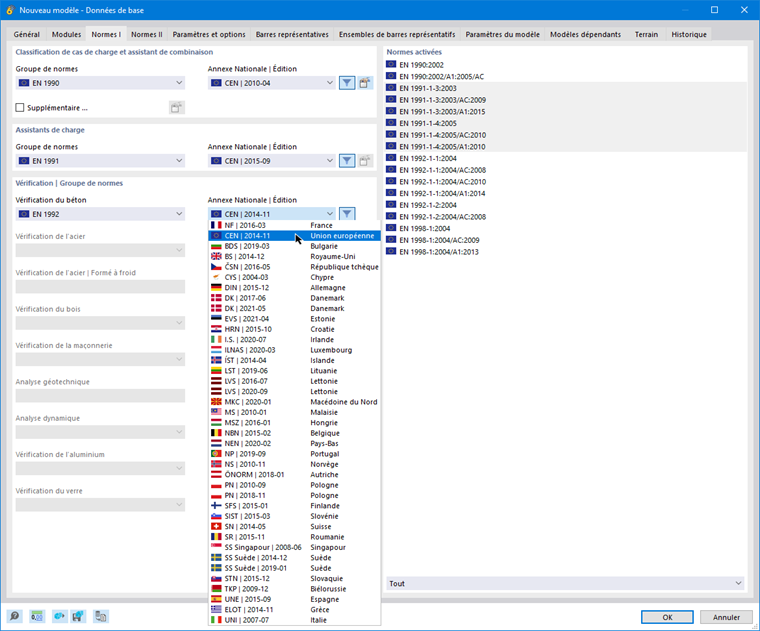The image size is (760, 631).
Task: Choose UNE | 2015-09 Espagne annex
Action: click(x=295, y=599)
